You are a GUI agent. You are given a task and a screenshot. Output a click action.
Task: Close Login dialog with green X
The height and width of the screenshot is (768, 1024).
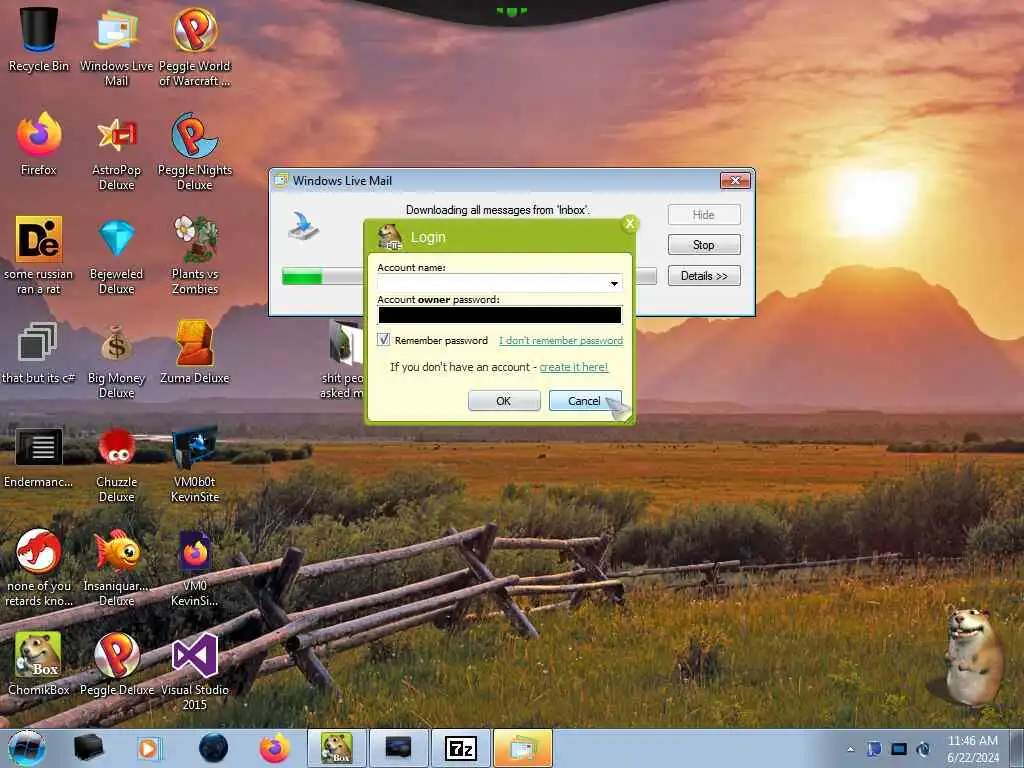(x=630, y=224)
